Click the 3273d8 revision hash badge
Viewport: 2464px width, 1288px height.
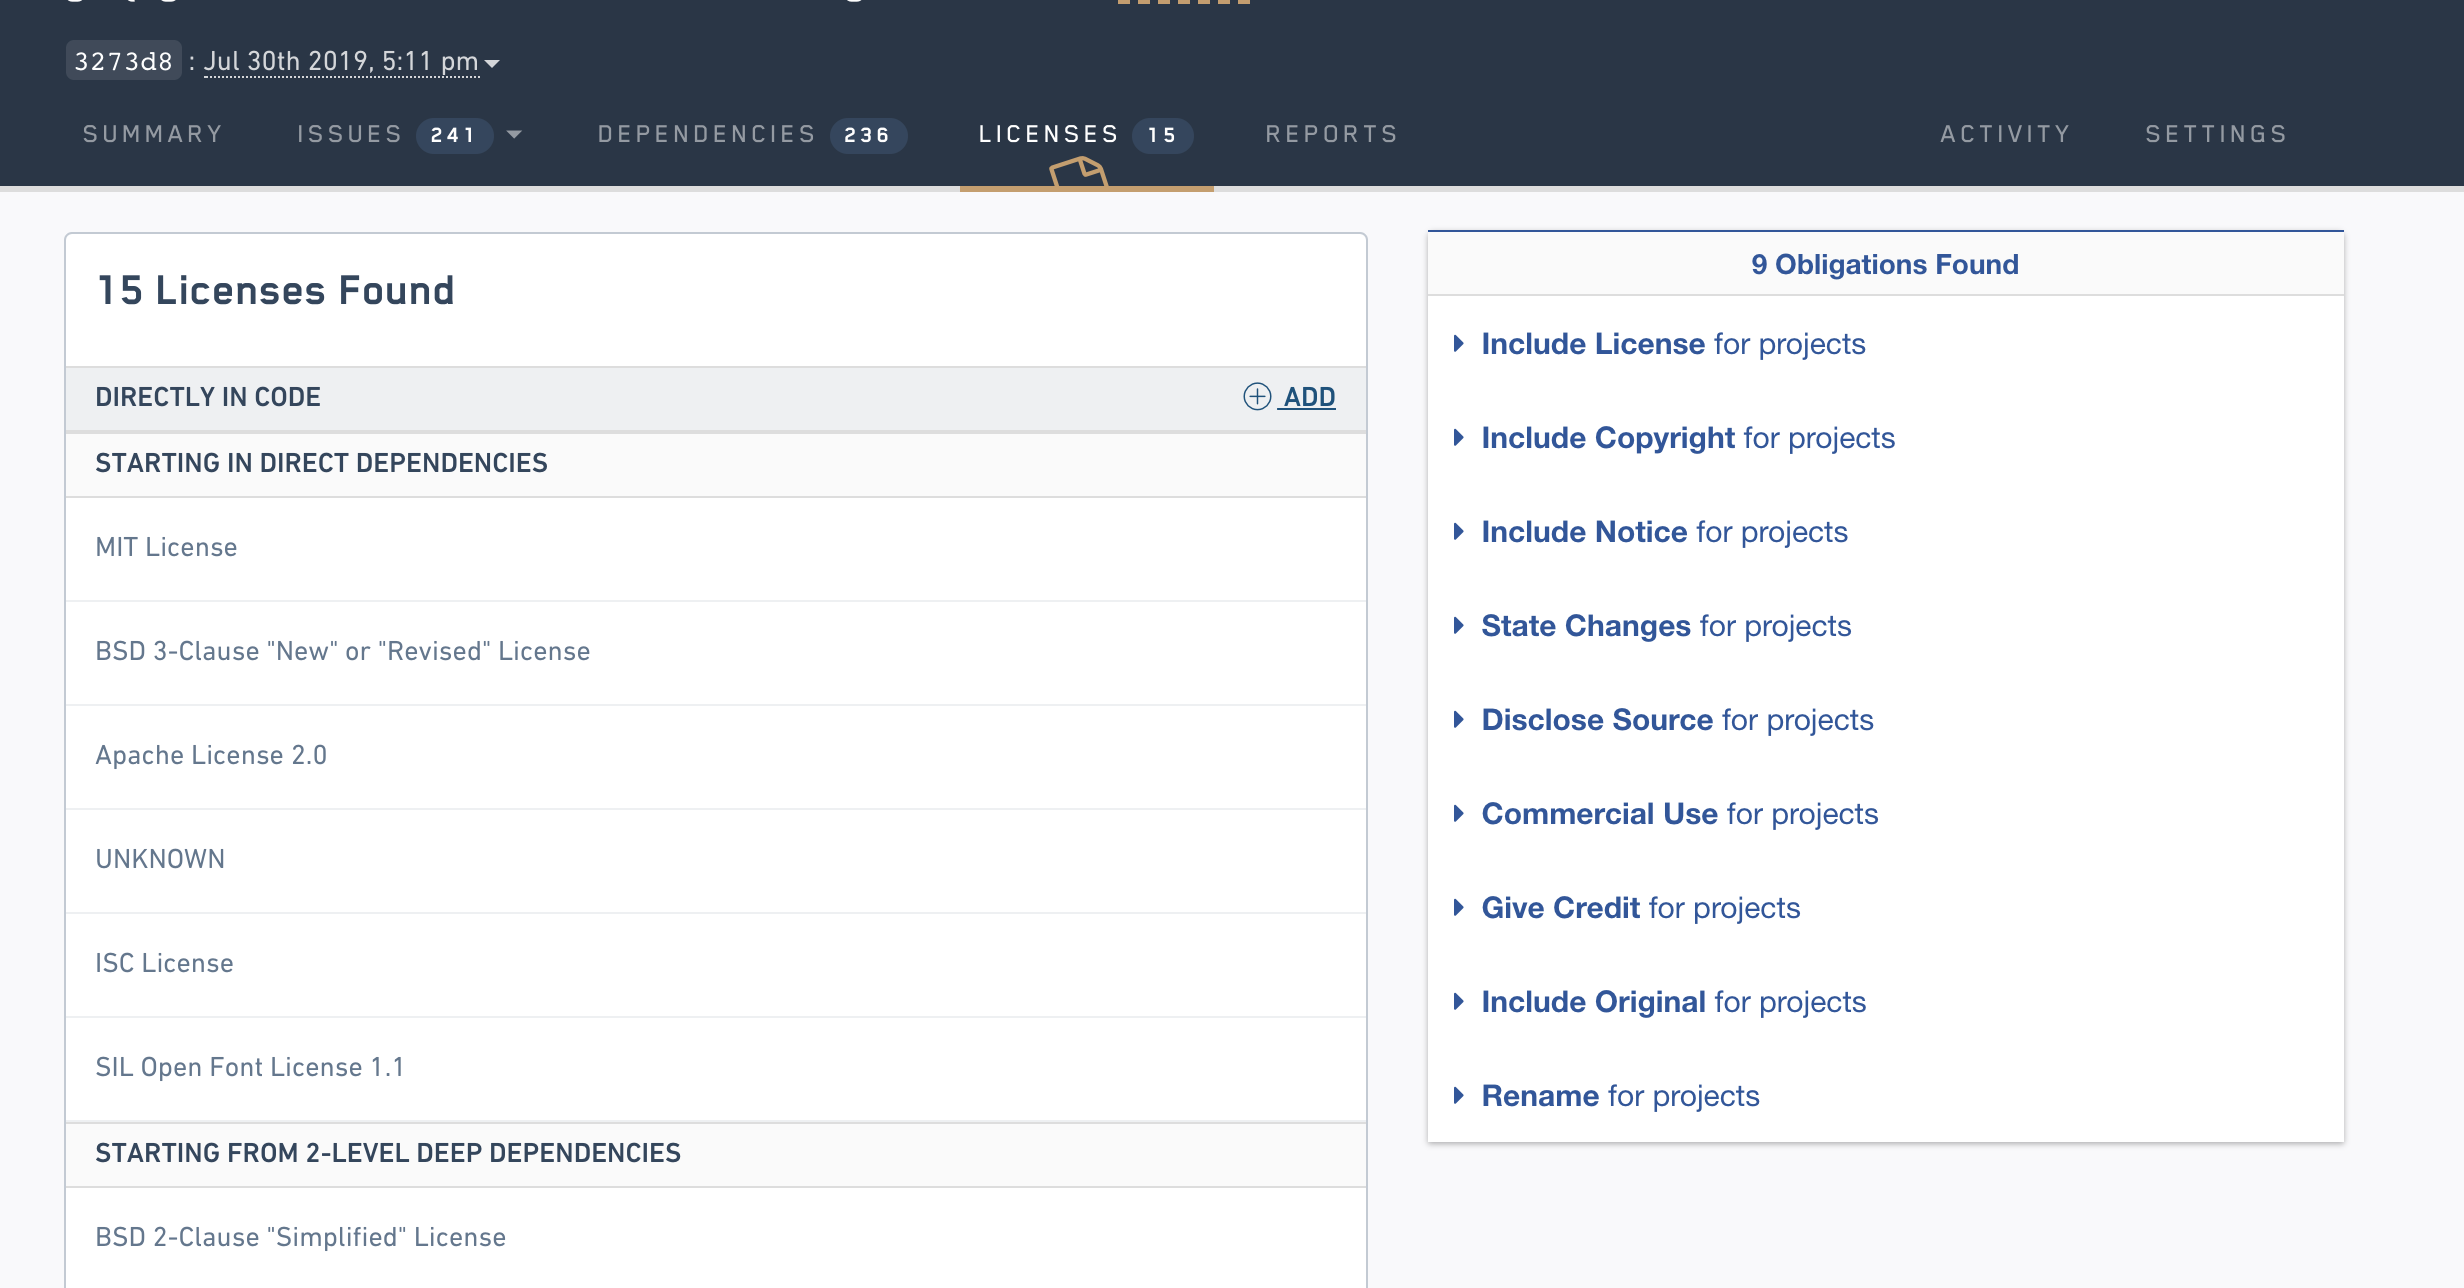coord(123,62)
